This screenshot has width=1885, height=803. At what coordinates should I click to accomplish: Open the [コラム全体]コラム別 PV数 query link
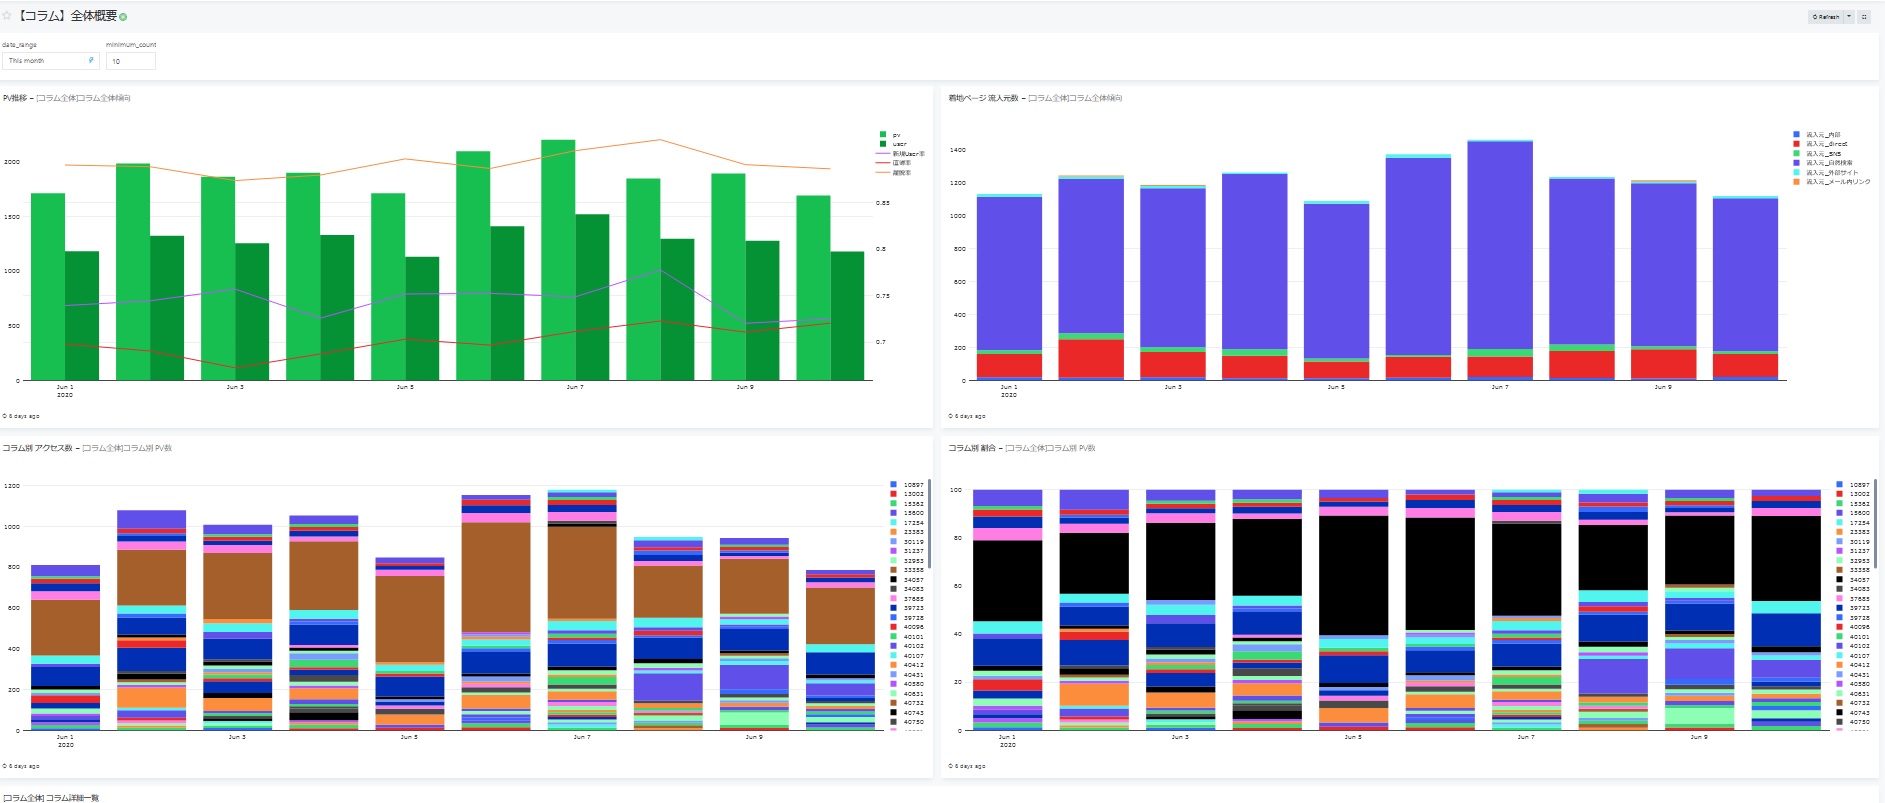127,448
